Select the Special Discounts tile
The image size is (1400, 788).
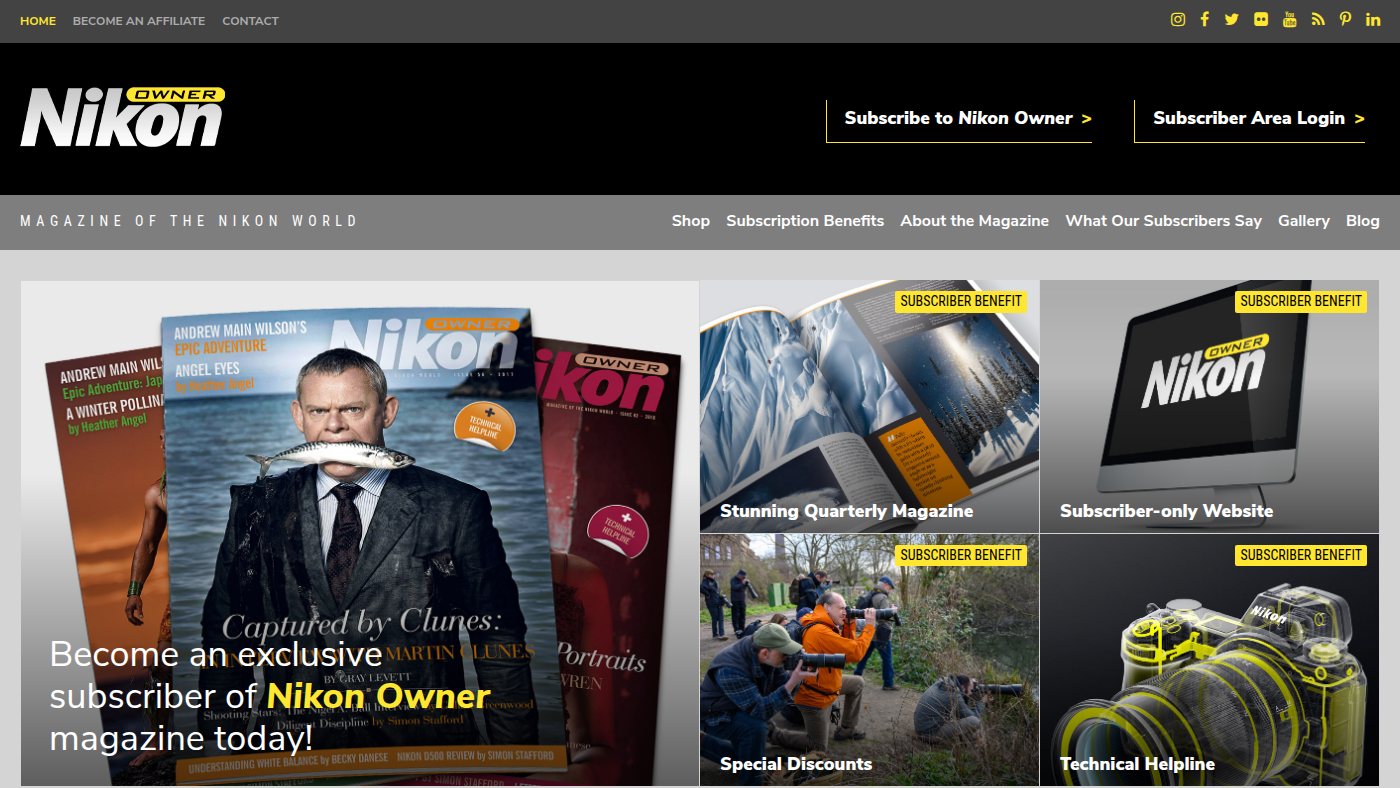[869, 660]
